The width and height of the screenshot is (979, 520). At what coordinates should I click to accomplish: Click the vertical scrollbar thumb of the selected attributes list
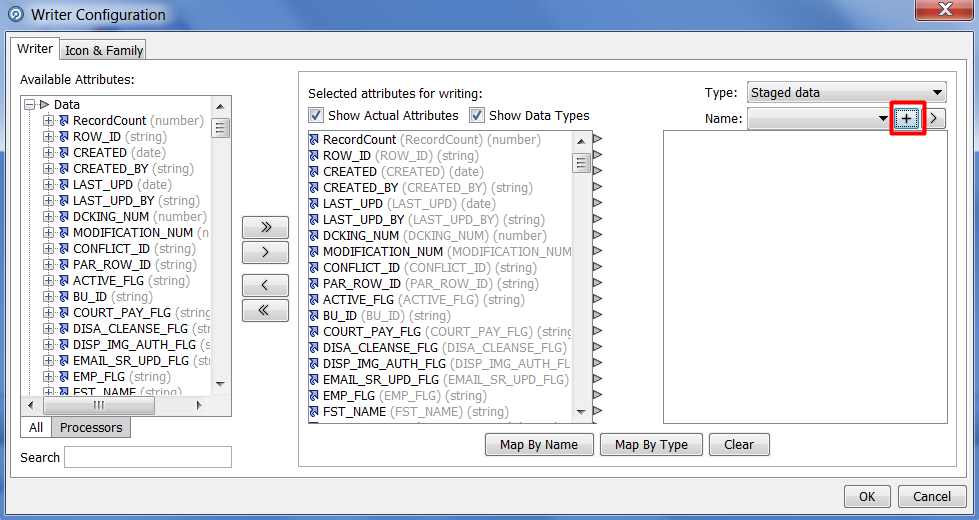coord(581,162)
